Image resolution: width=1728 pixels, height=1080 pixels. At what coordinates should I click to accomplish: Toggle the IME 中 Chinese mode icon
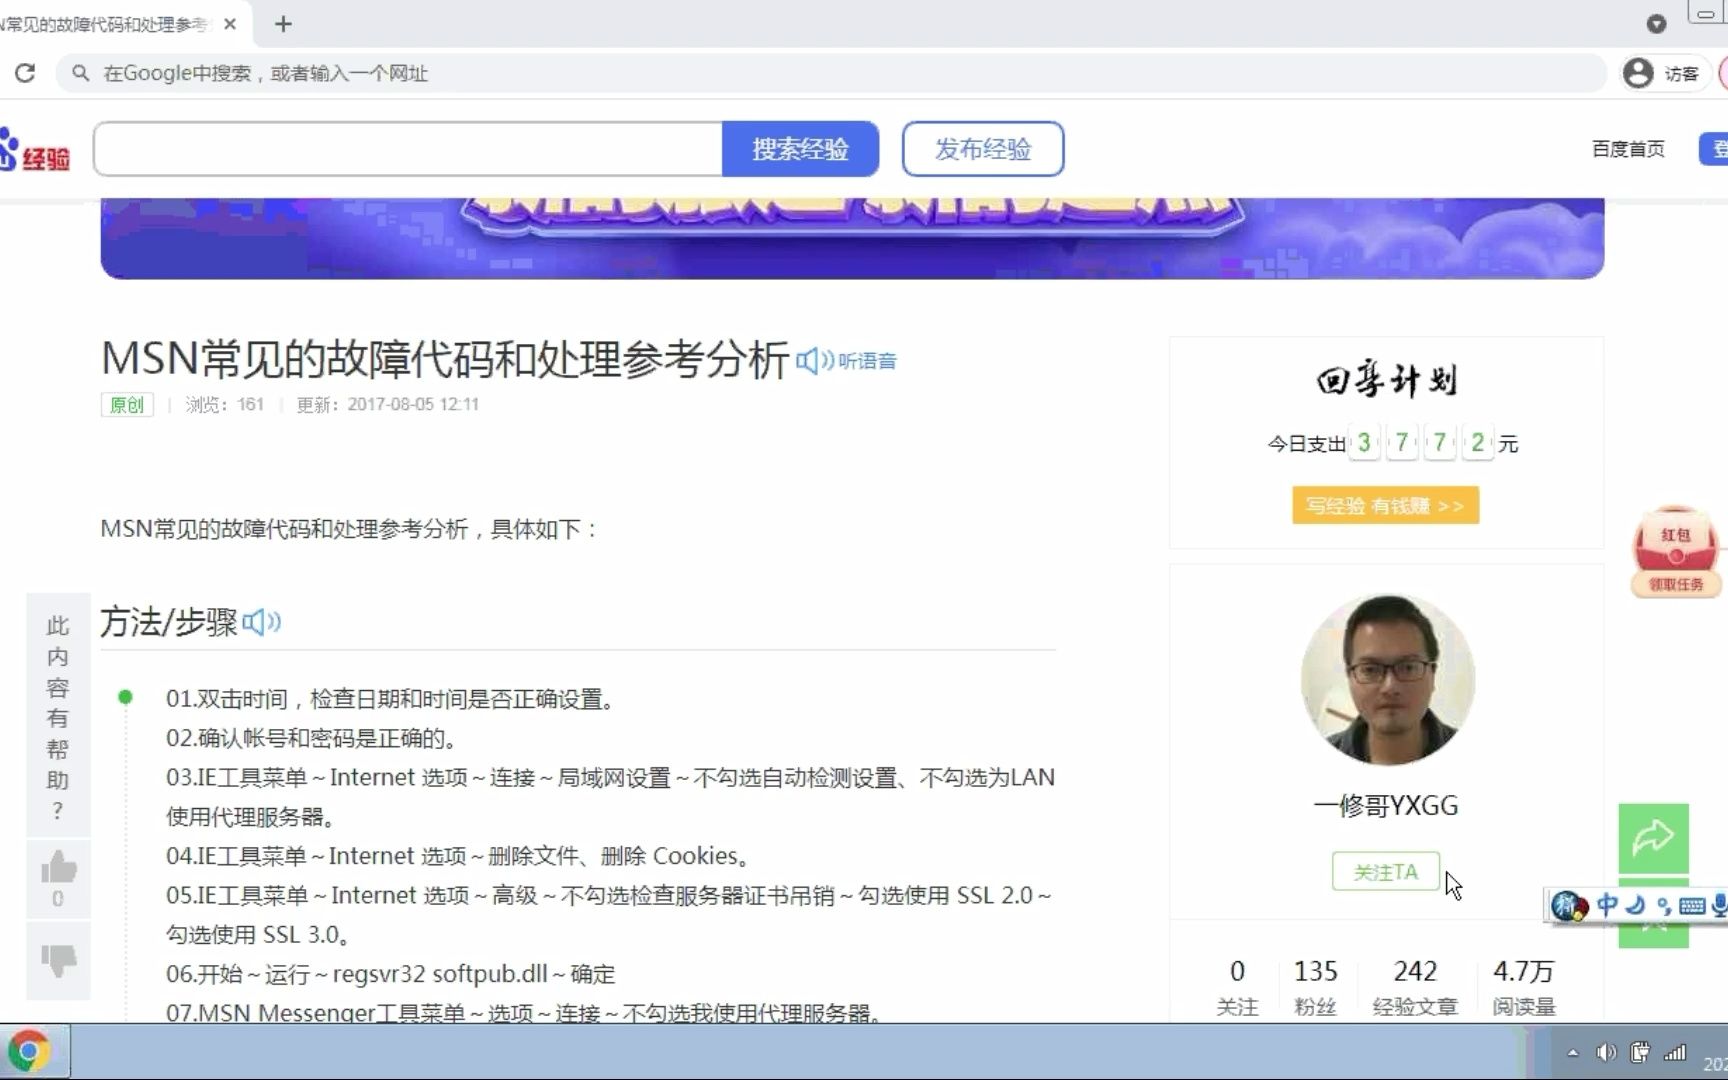(1607, 905)
